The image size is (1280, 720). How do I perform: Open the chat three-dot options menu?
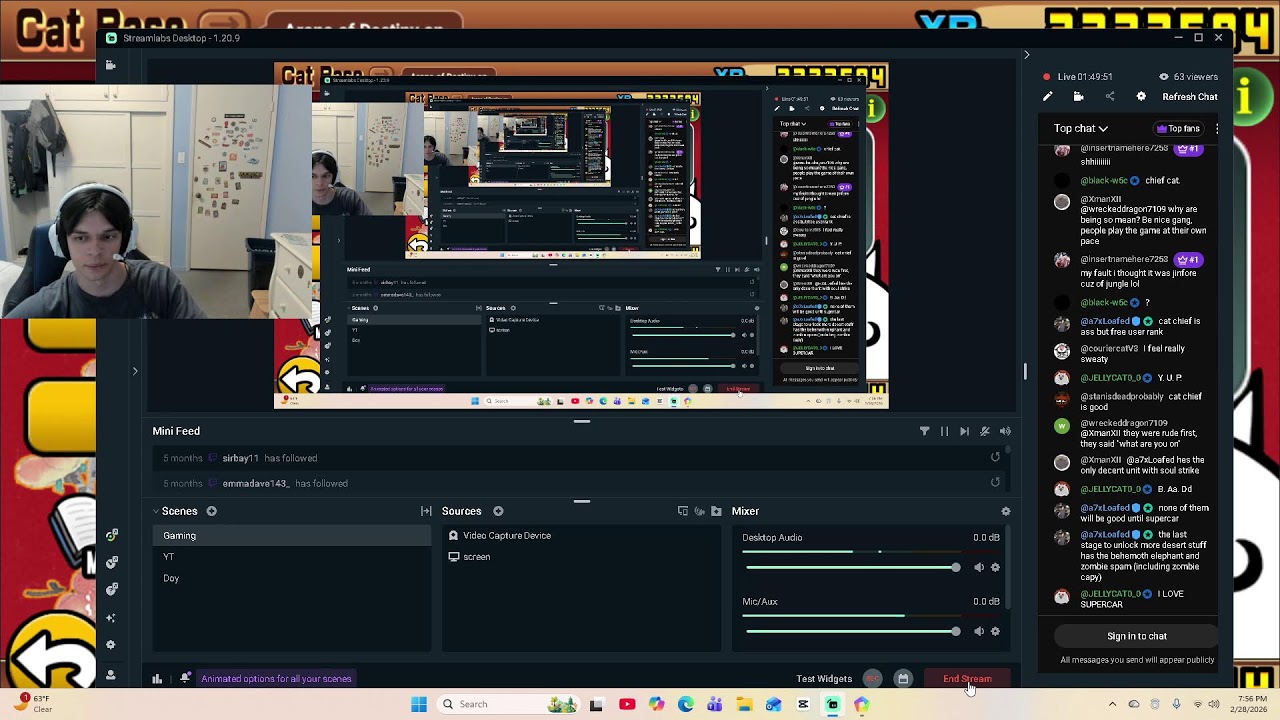1217,128
